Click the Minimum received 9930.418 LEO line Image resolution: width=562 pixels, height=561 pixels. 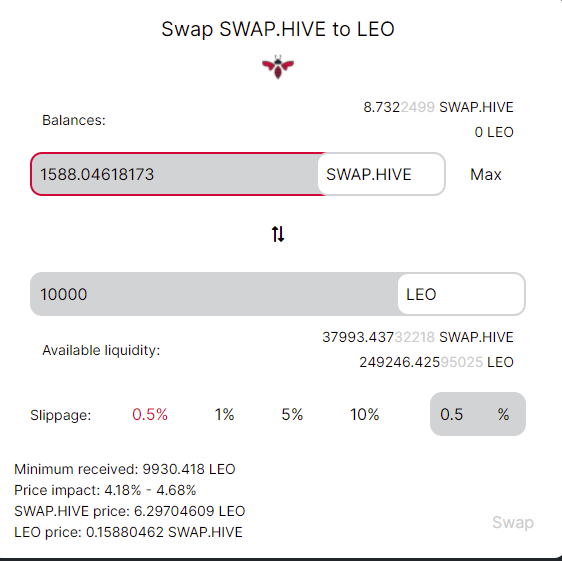125,469
